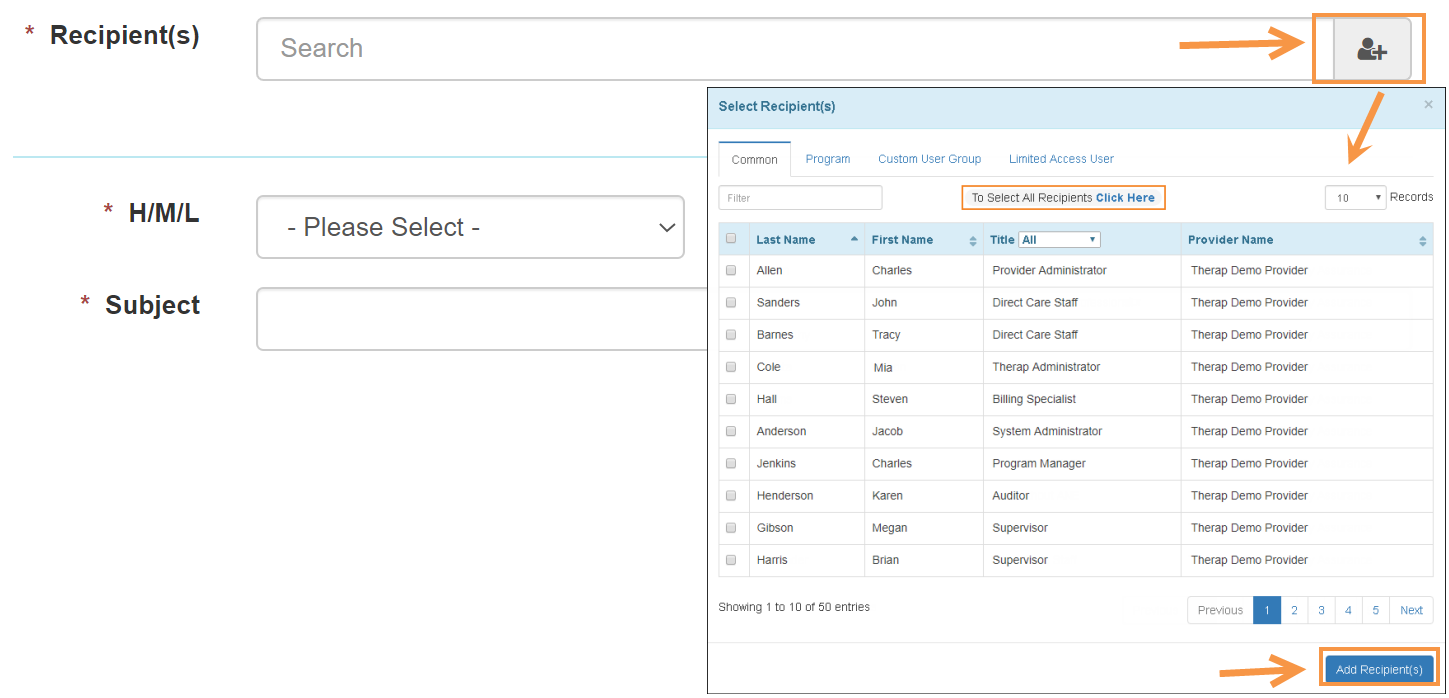Viewport: 1449px width, 698px height.
Task: Select the System Administrator title cell
Action: click(x=1082, y=431)
